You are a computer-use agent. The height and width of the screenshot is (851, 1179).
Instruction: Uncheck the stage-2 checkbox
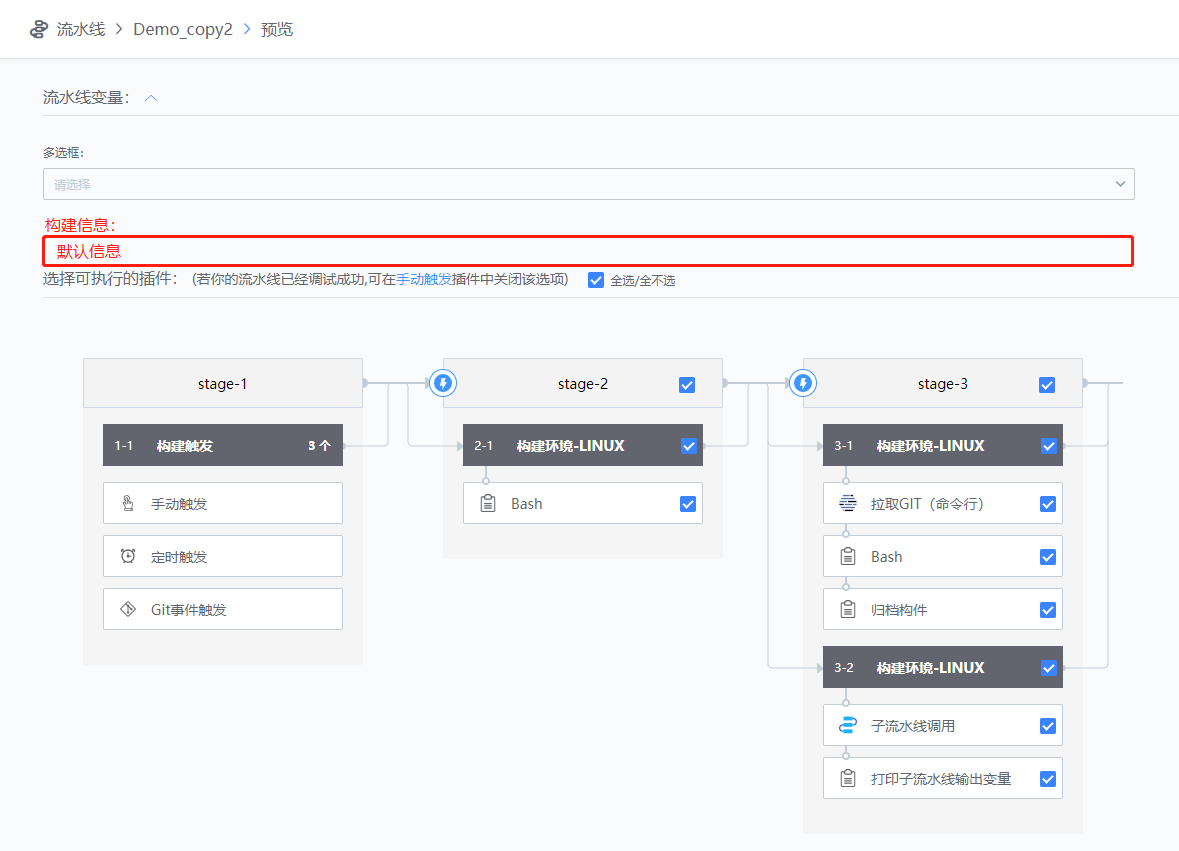[x=686, y=385]
